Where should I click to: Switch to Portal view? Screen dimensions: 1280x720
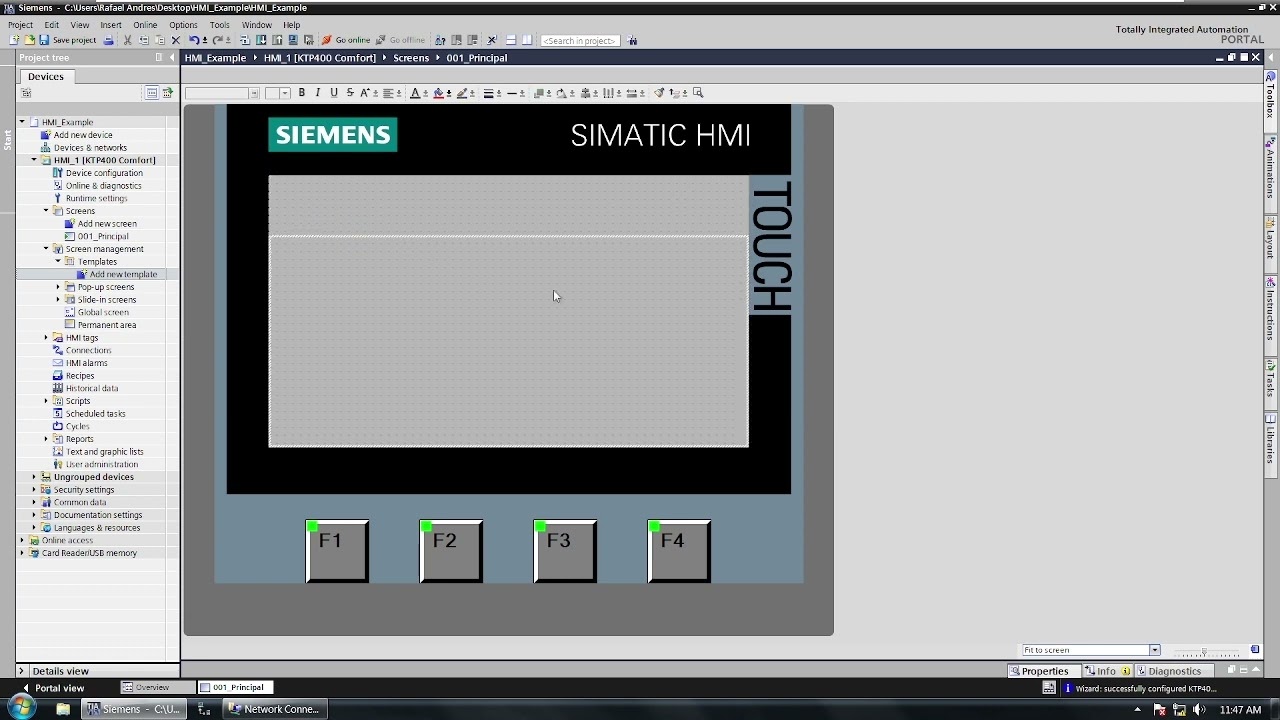(54, 688)
